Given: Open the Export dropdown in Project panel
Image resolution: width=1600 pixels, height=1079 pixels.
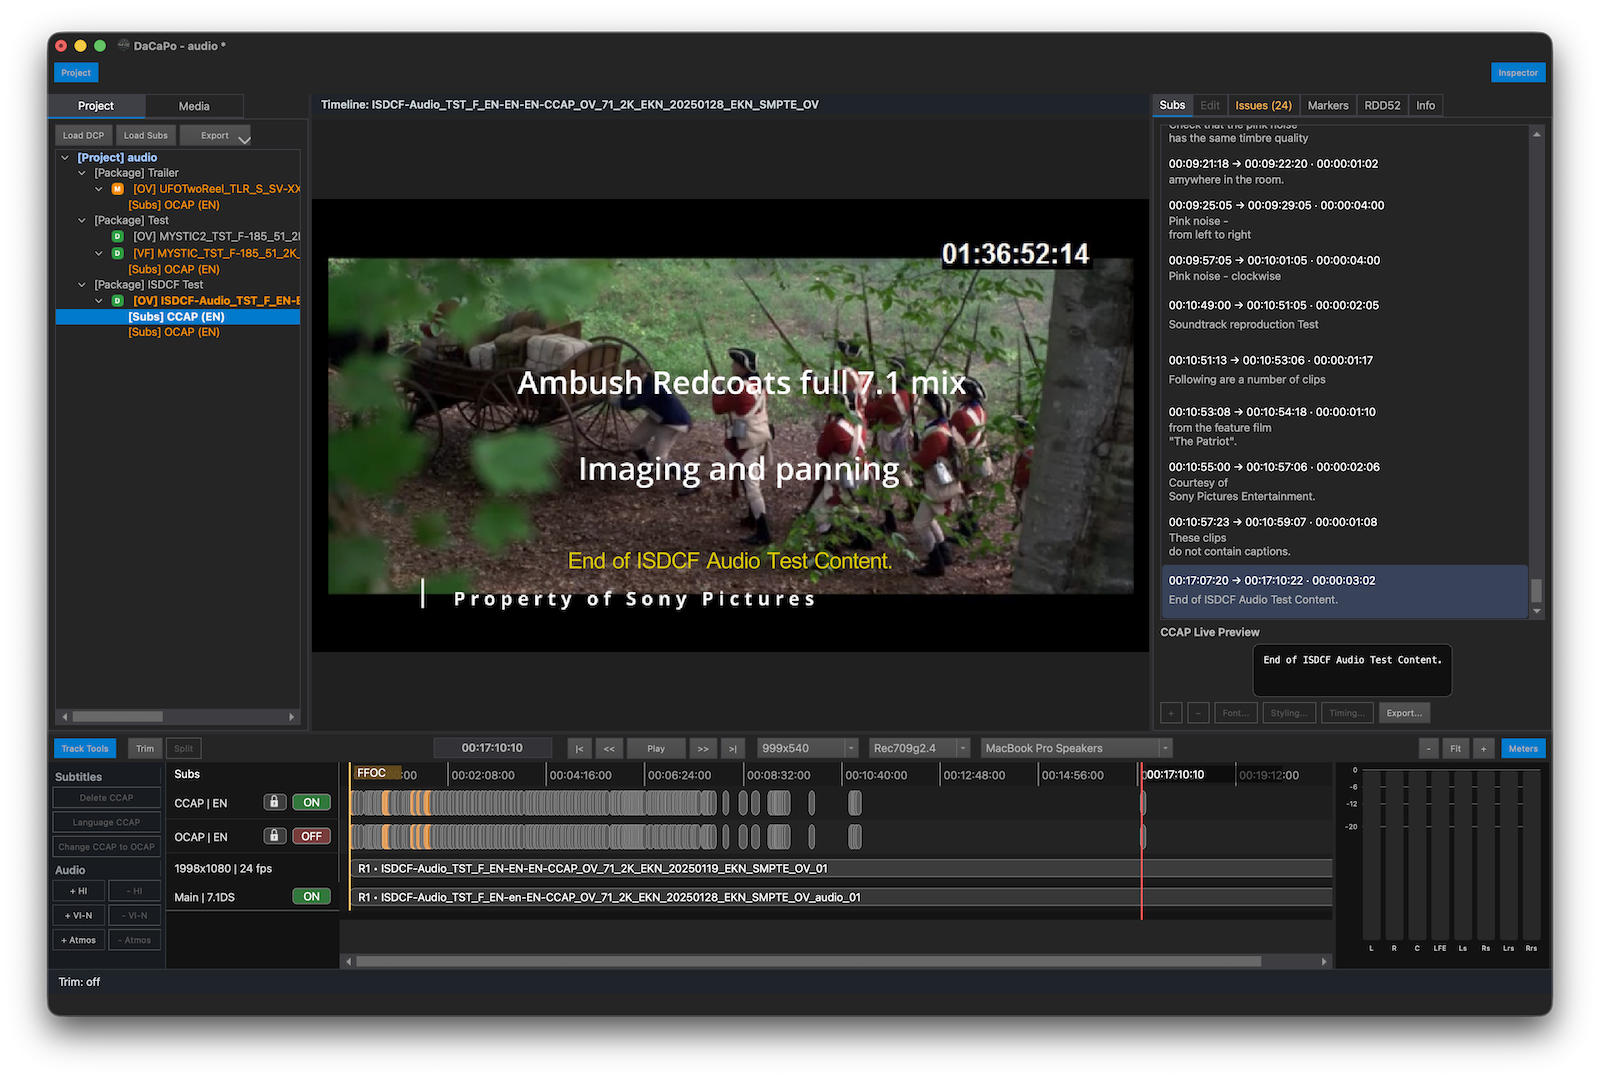Looking at the screenshot, I should point(215,135).
